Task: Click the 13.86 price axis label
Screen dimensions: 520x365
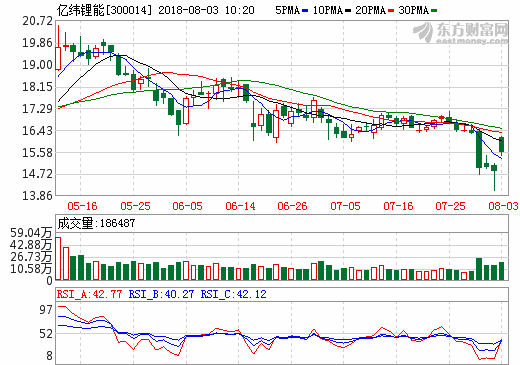Action: 37,195
